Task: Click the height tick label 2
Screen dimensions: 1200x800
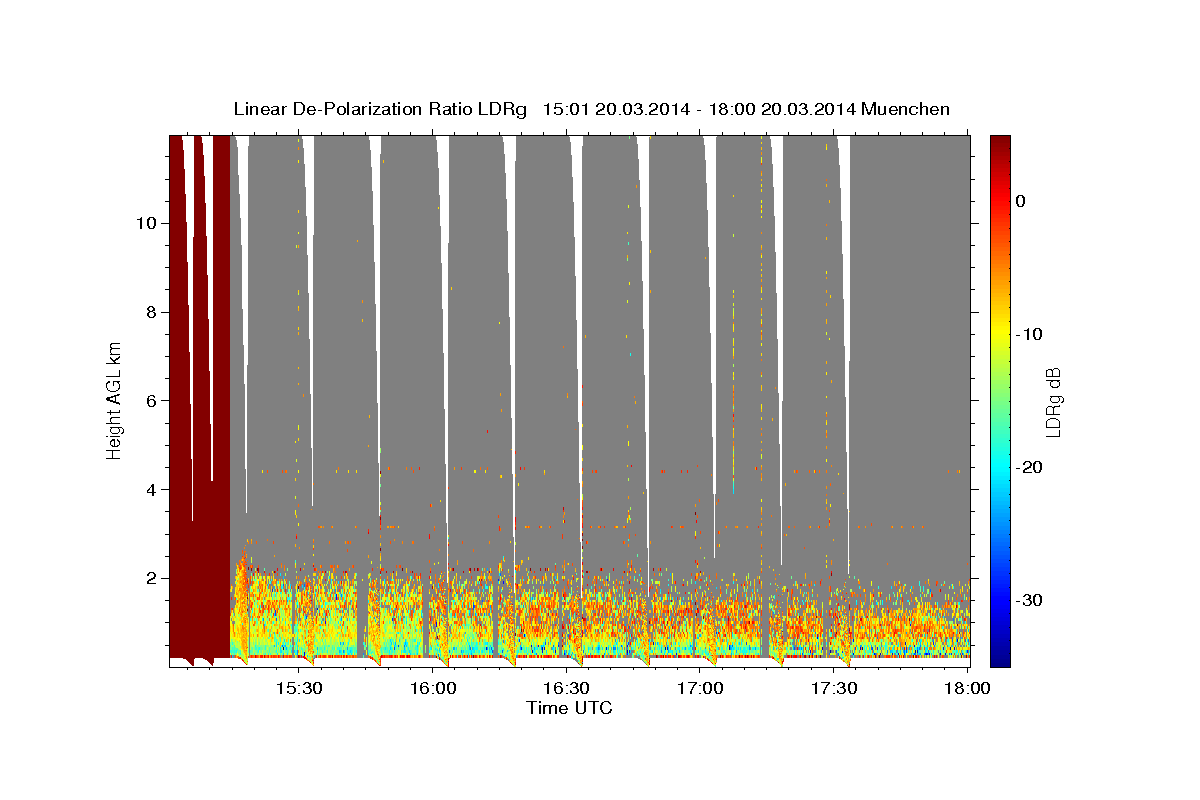Action: coord(150,578)
